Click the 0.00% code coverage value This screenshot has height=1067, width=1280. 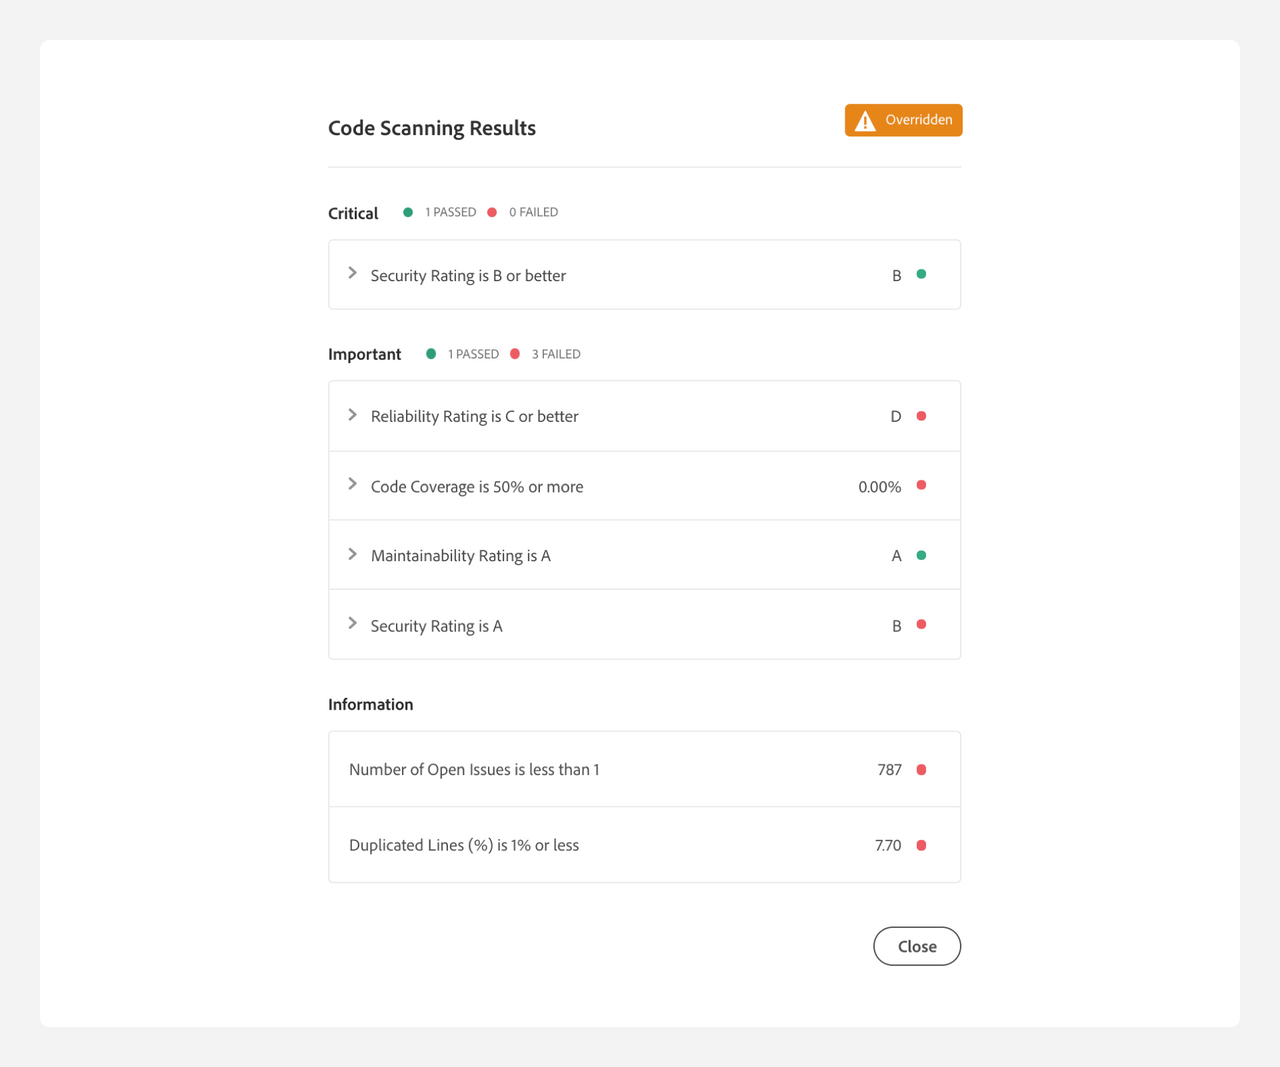(x=879, y=487)
